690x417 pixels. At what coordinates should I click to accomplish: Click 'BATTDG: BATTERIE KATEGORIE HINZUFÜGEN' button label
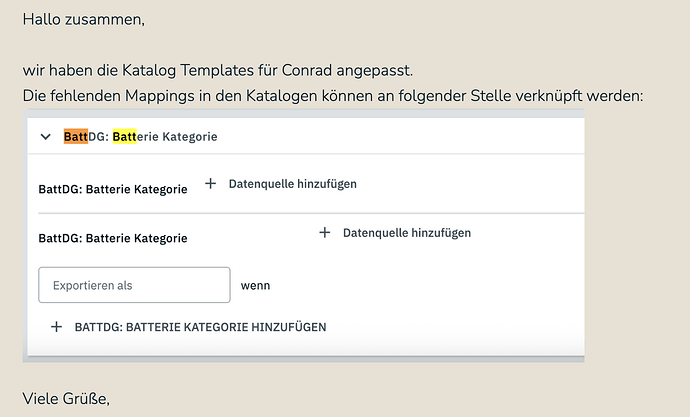pos(200,327)
